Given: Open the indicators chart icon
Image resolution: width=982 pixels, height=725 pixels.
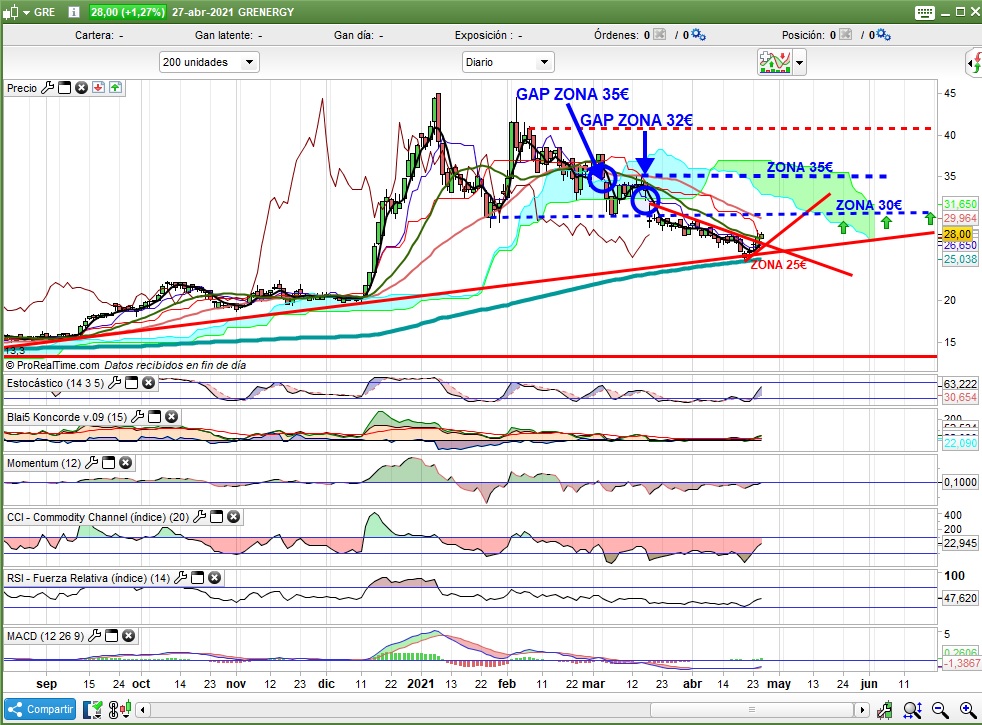Looking at the screenshot, I should pyautogui.click(x=775, y=62).
